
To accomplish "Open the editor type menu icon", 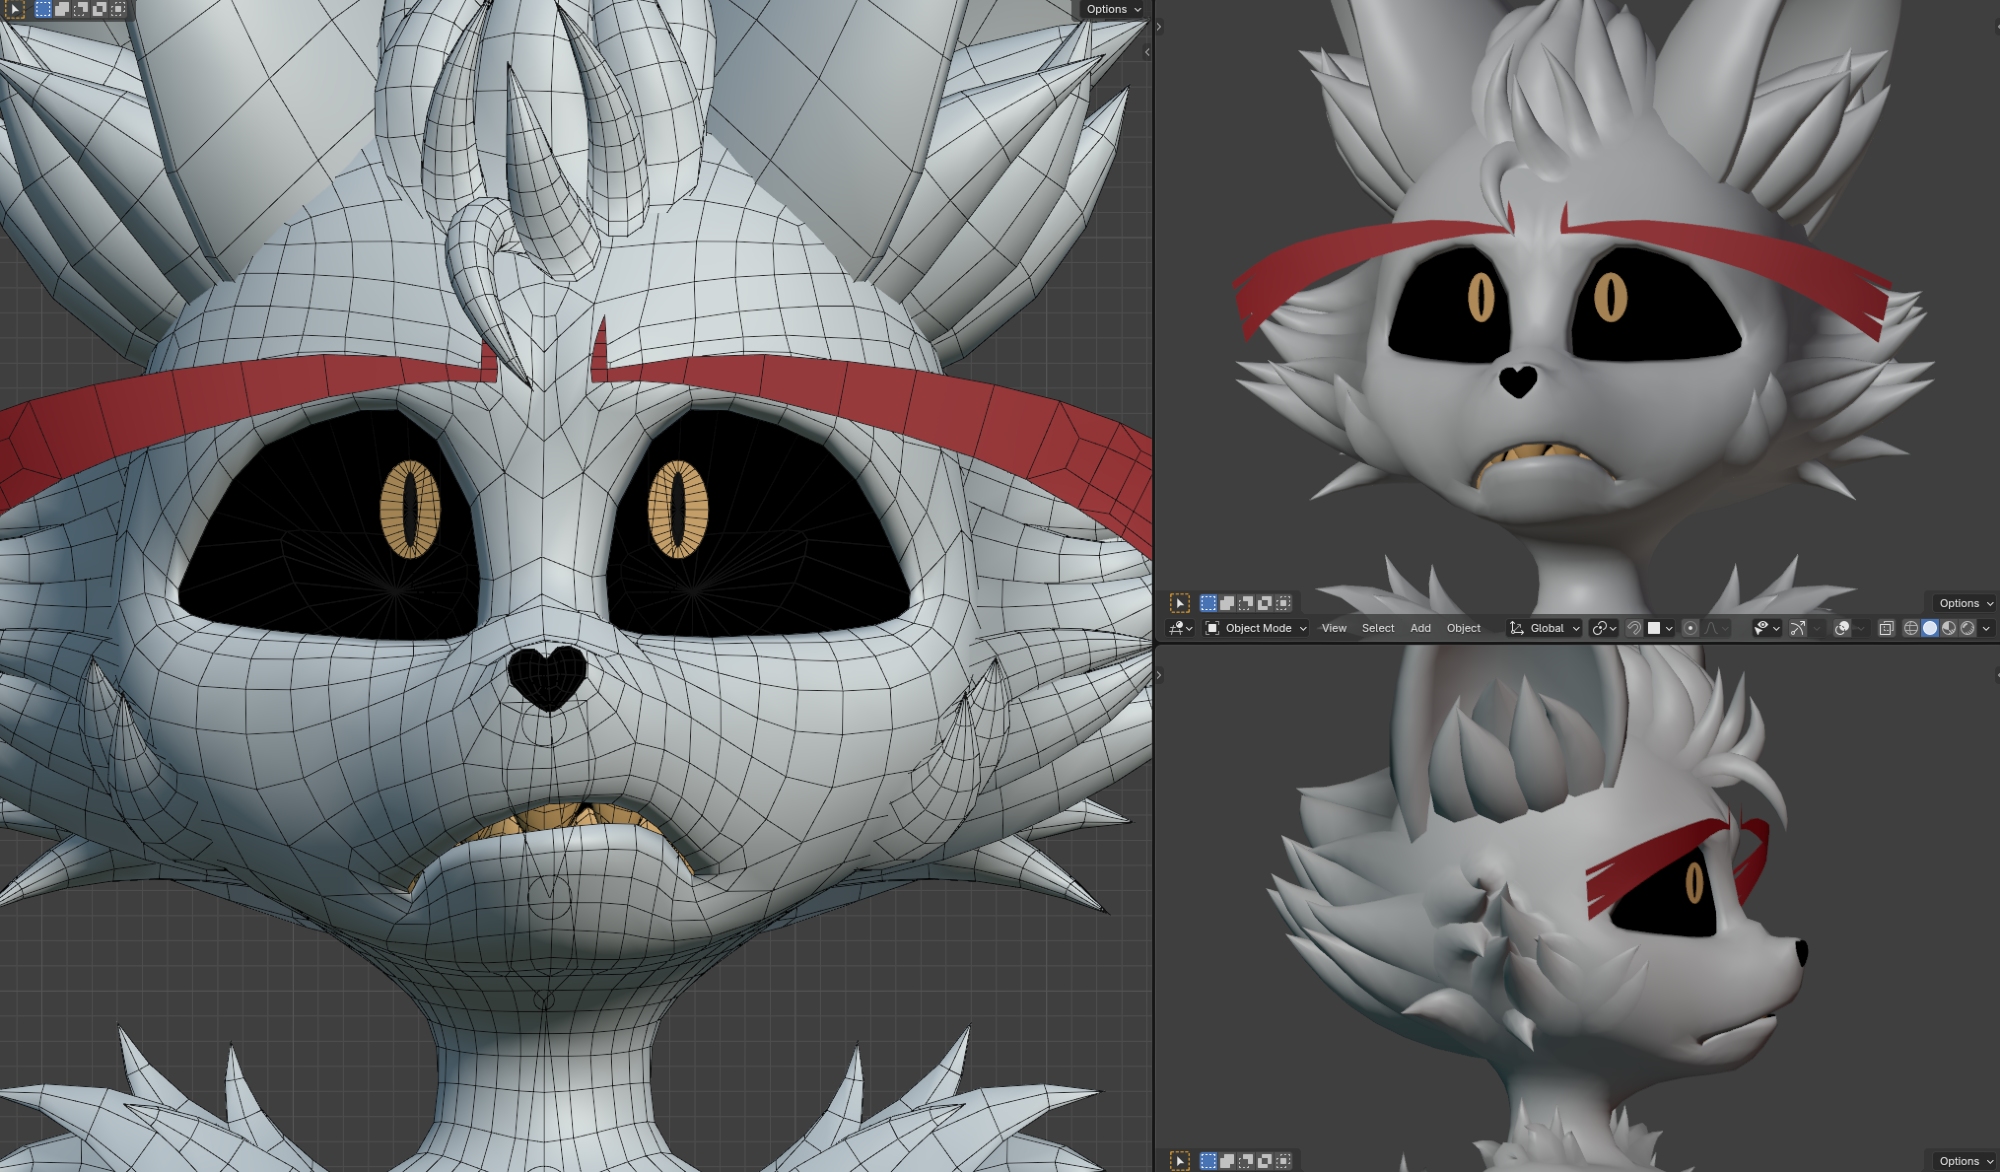I will [x=1180, y=628].
